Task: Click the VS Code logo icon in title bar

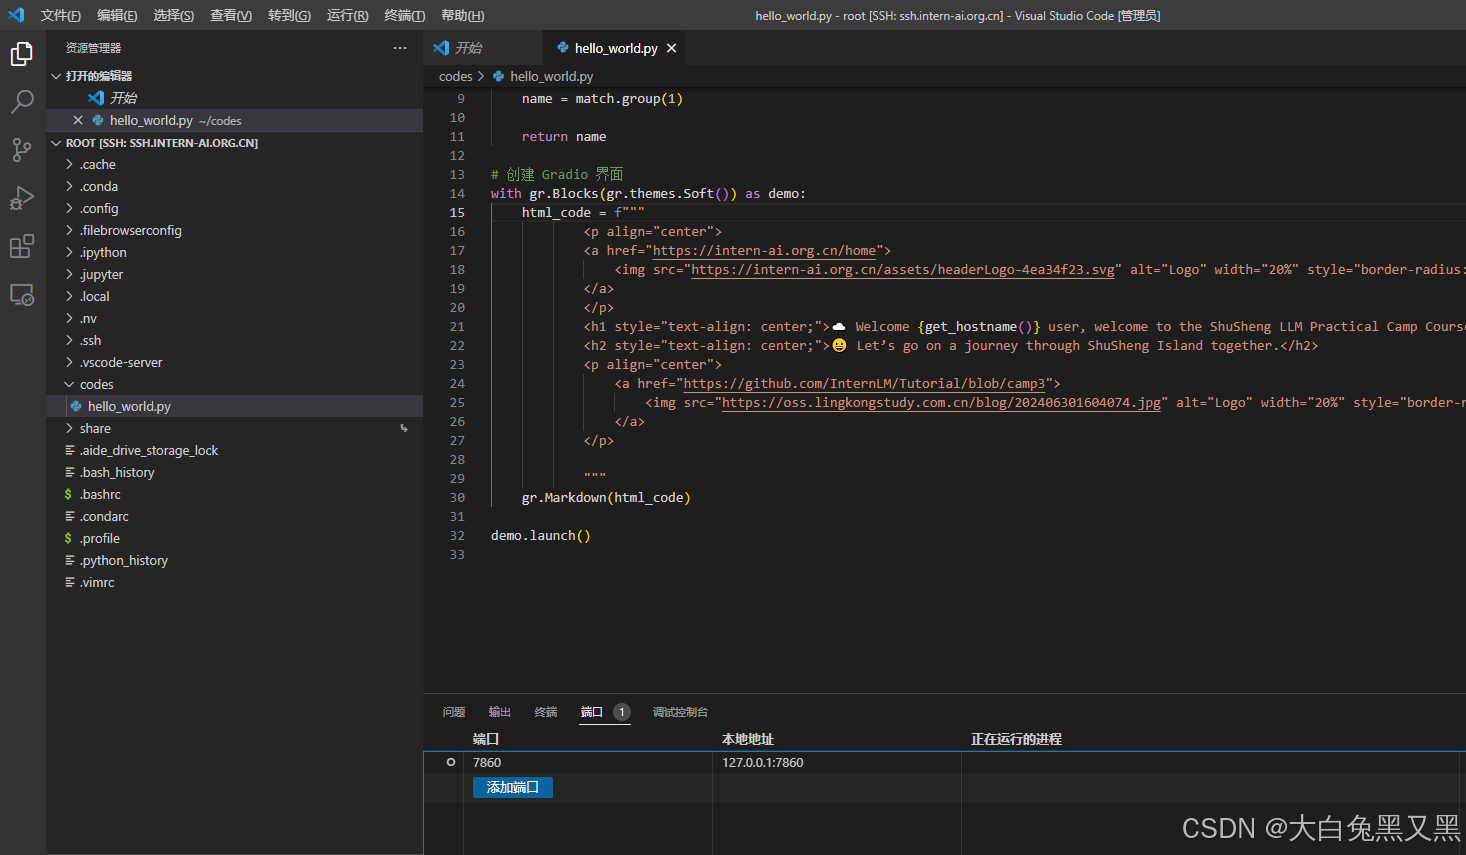Action: [x=16, y=15]
